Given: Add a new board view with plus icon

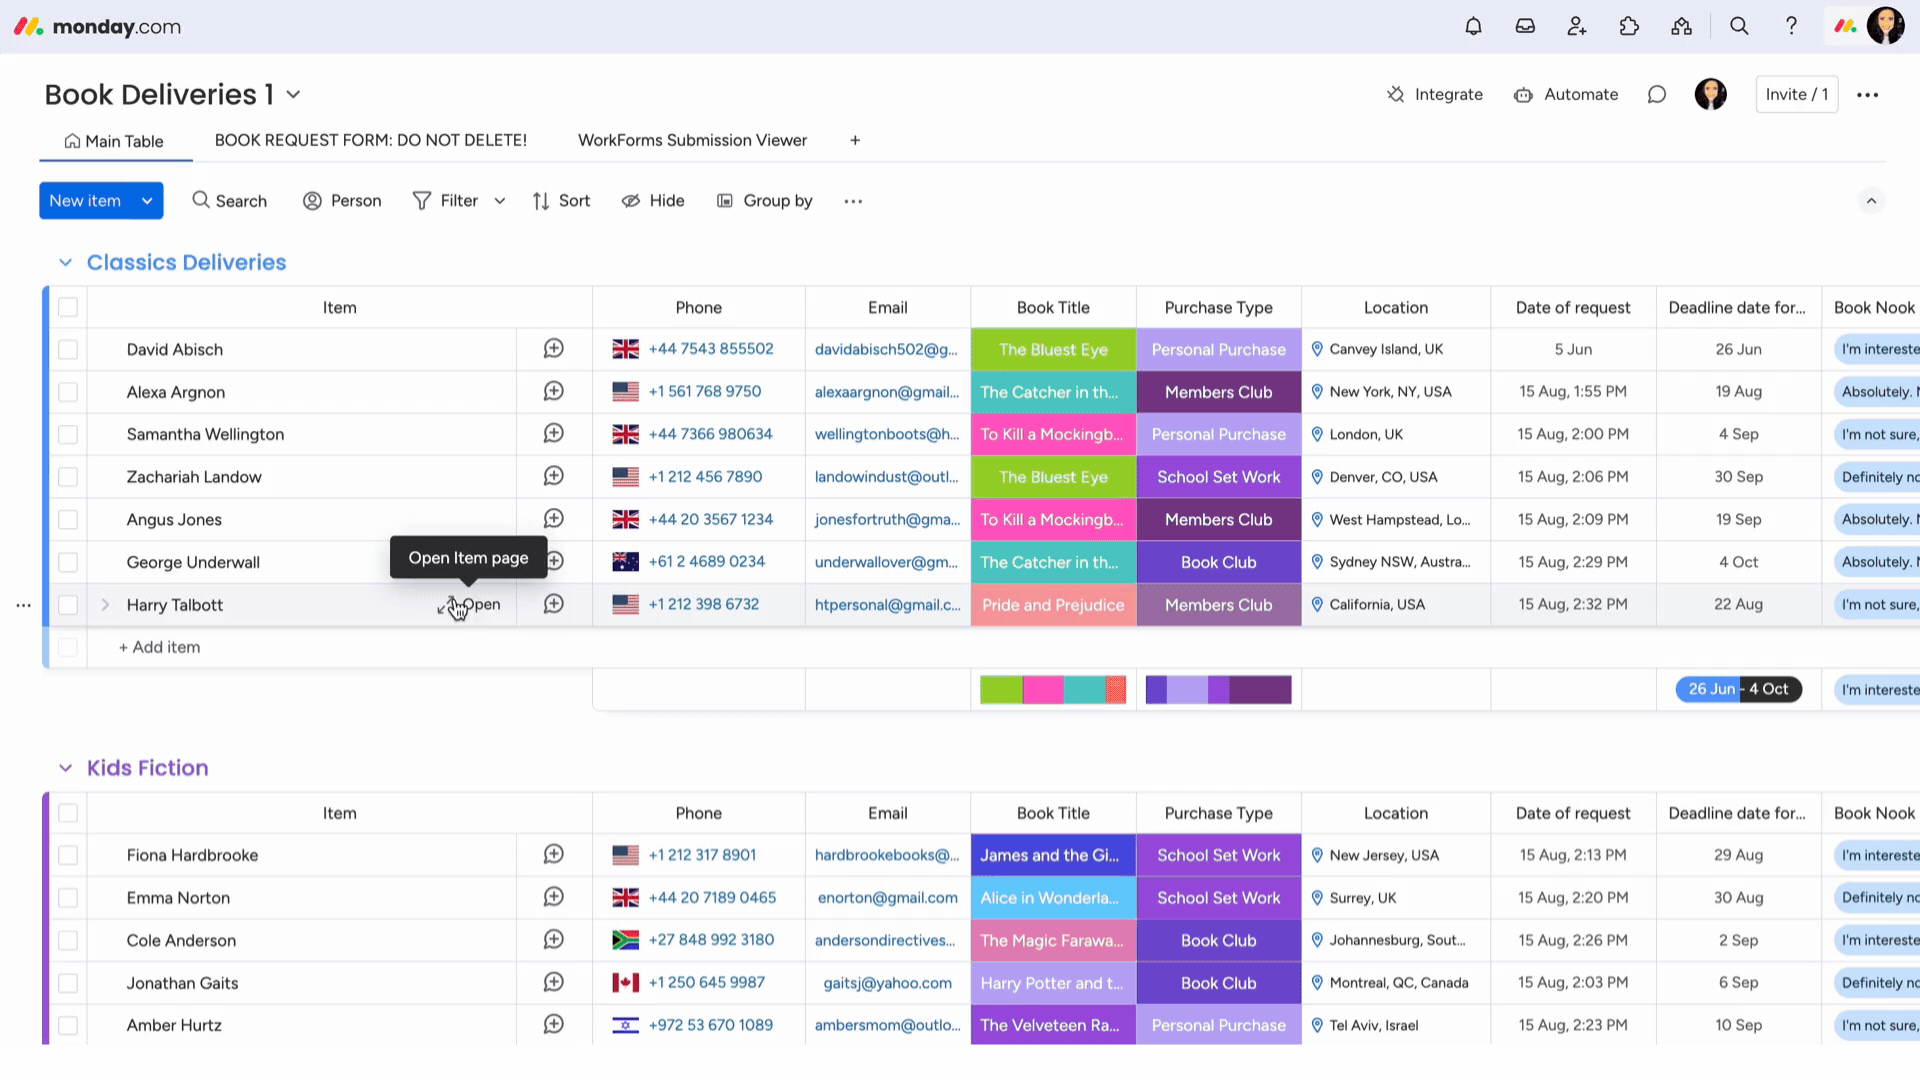Looking at the screenshot, I should 855,141.
